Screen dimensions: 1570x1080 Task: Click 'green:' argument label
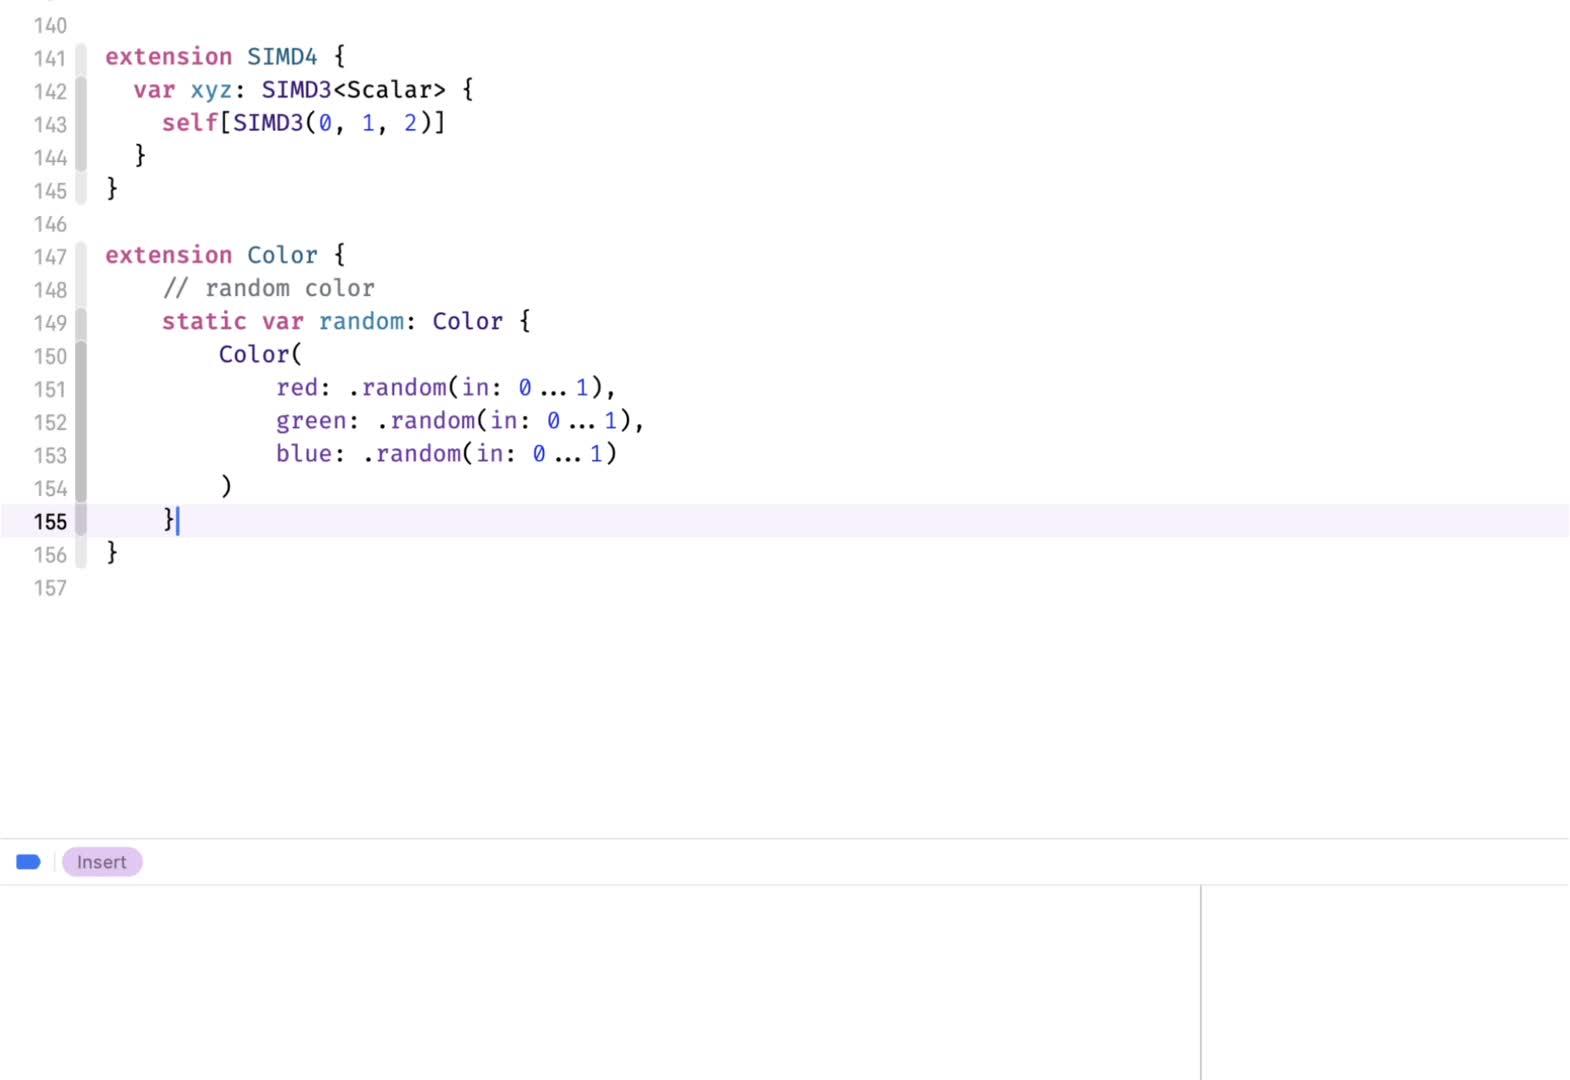[317, 420]
